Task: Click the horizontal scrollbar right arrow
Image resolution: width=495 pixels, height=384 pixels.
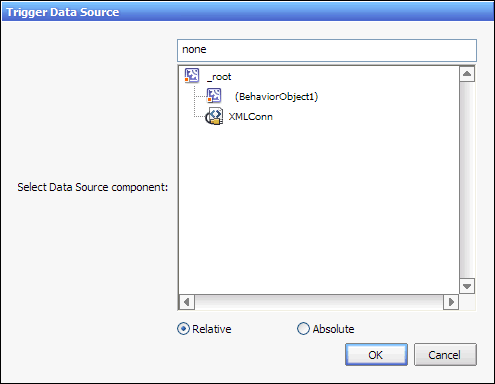Action: tap(451, 302)
